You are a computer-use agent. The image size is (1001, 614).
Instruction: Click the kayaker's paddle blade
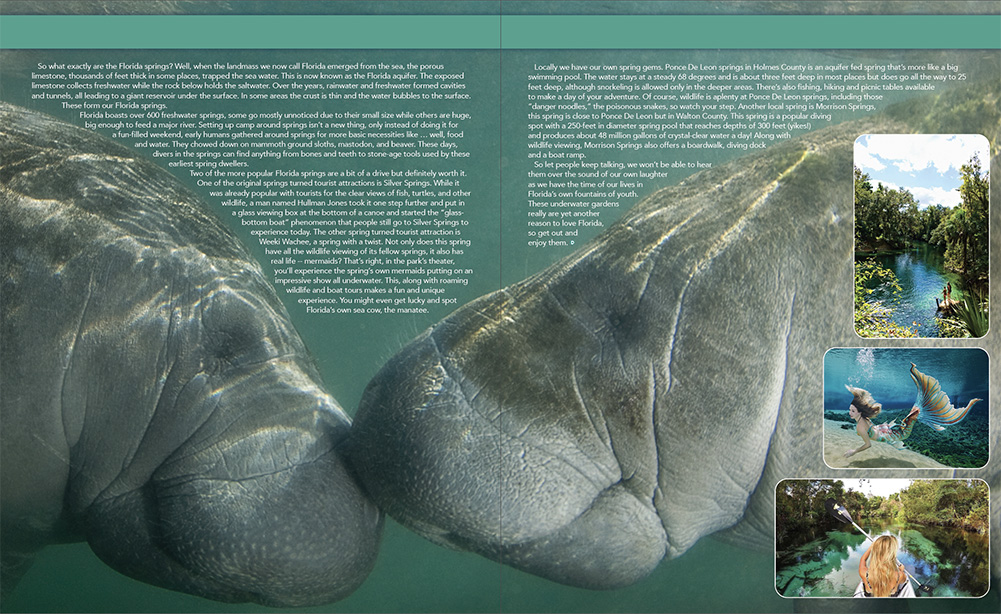click(840, 515)
